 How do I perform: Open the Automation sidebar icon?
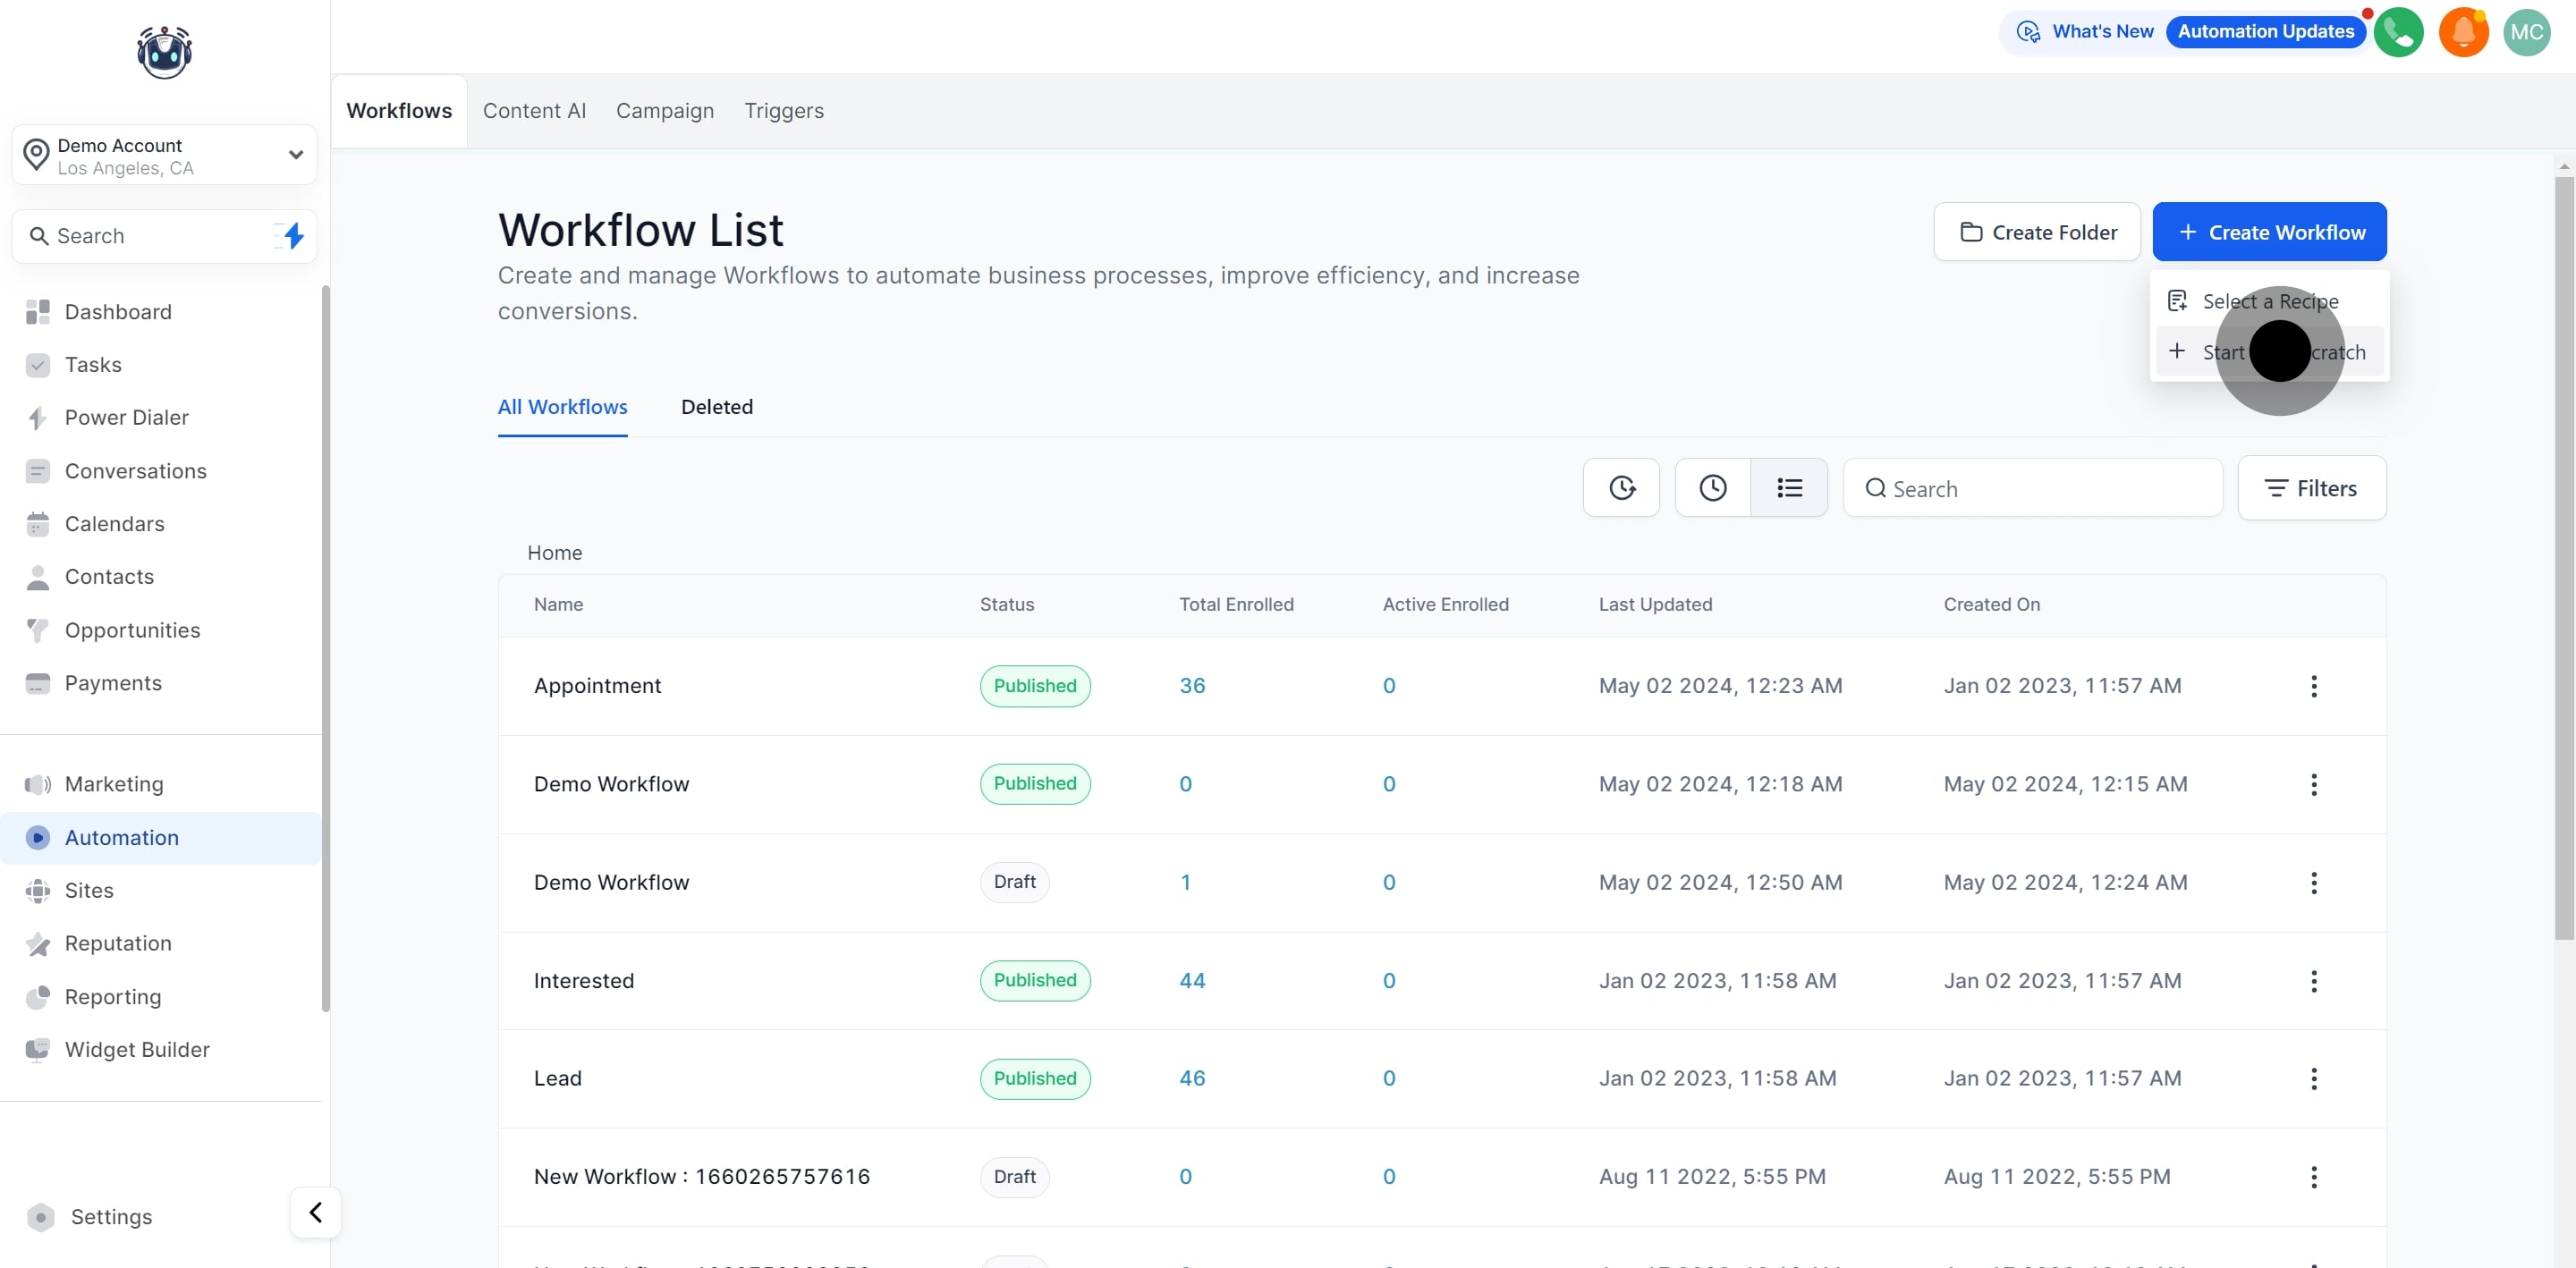click(38, 837)
